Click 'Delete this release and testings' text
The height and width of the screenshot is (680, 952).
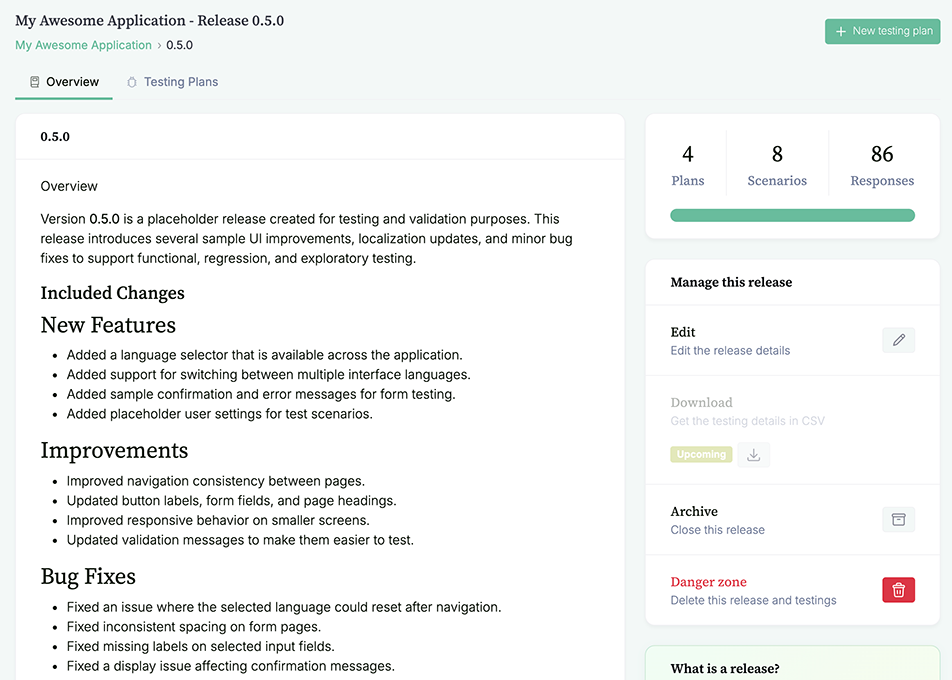[x=753, y=600]
